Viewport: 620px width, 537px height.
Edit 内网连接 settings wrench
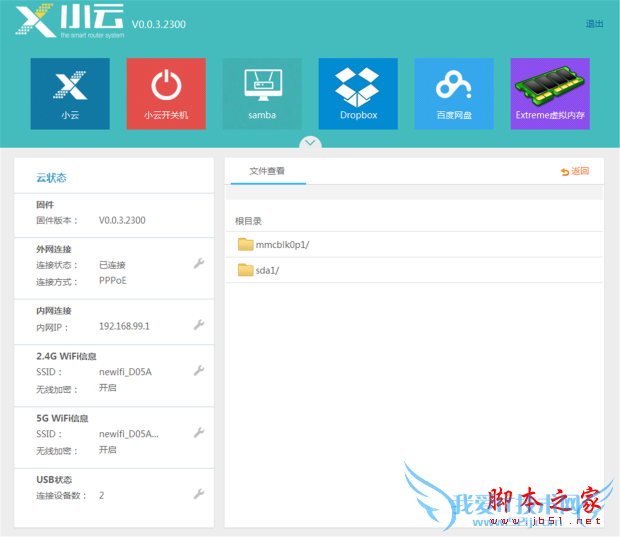click(199, 325)
